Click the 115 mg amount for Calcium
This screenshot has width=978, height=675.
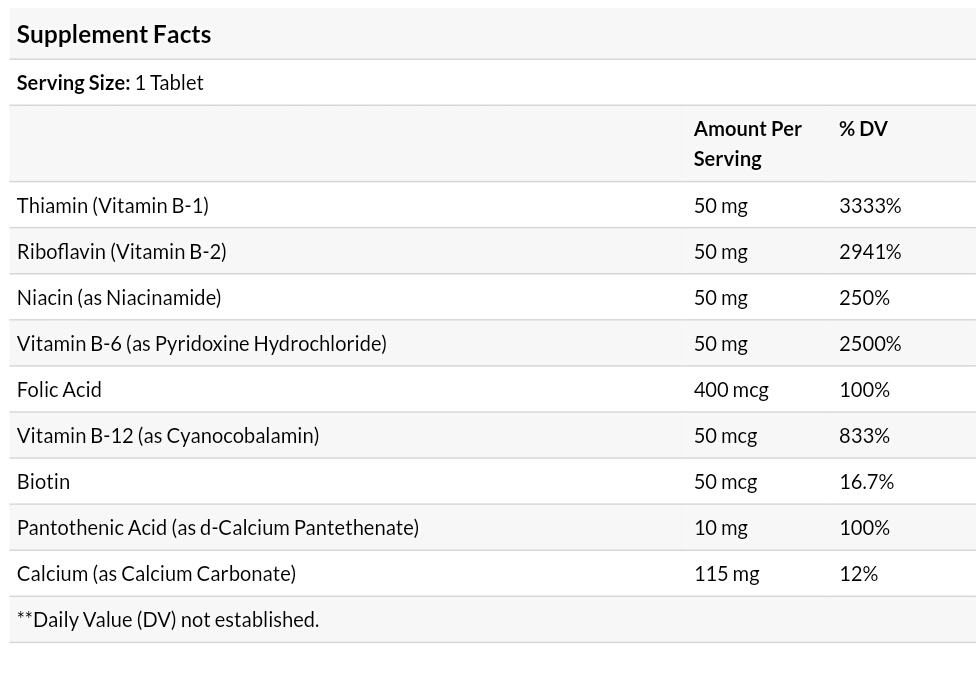tap(726, 574)
